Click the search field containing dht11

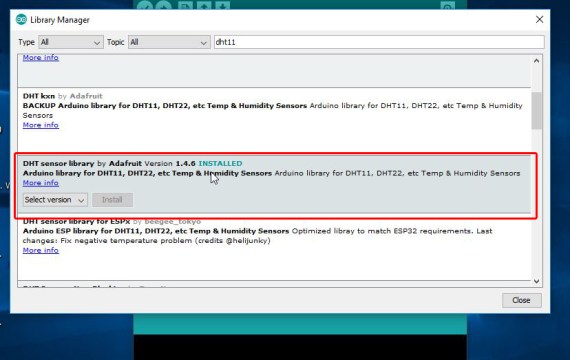tap(379, 42)
